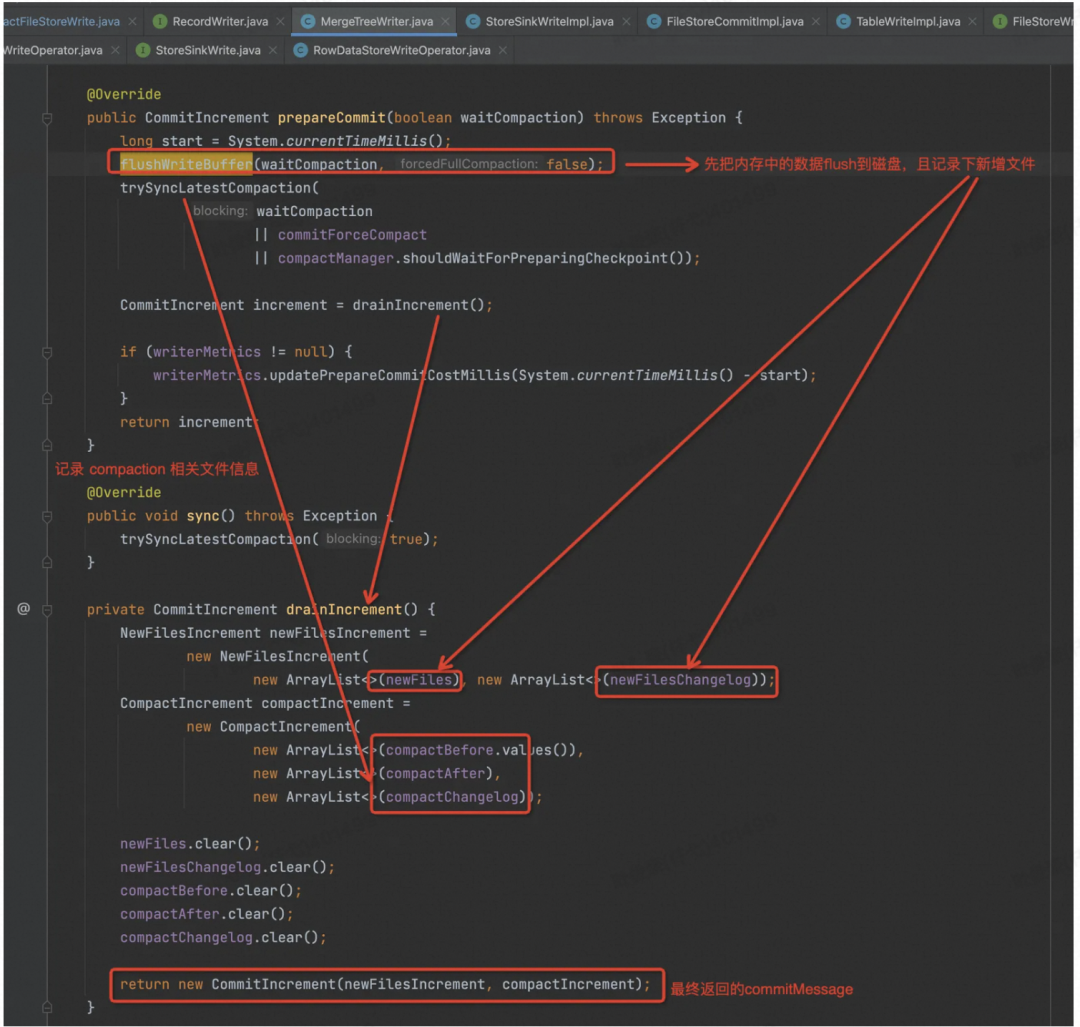The height and width of the screenshot is (1027, 1080).
Task: Open the partially hidden FileStoreWrite tab at right
Action: [1040, 21]
